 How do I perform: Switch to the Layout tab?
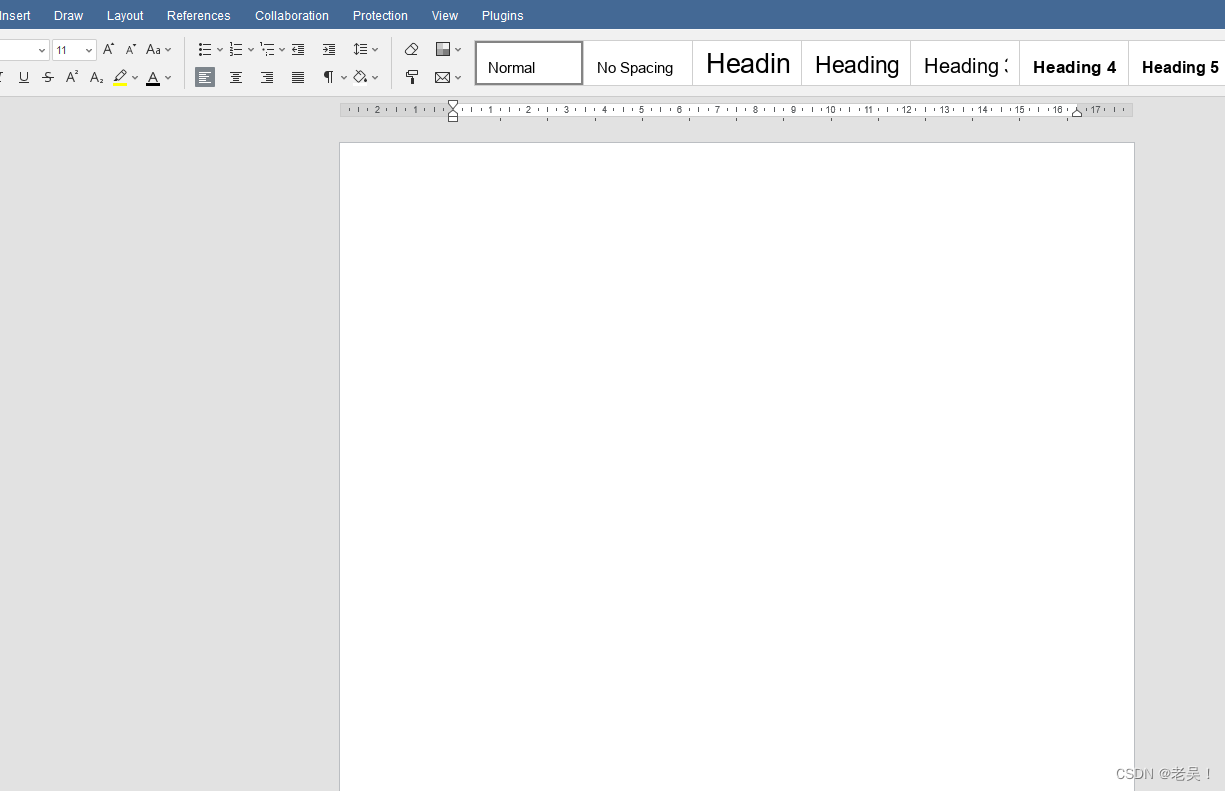coord(125,15)
